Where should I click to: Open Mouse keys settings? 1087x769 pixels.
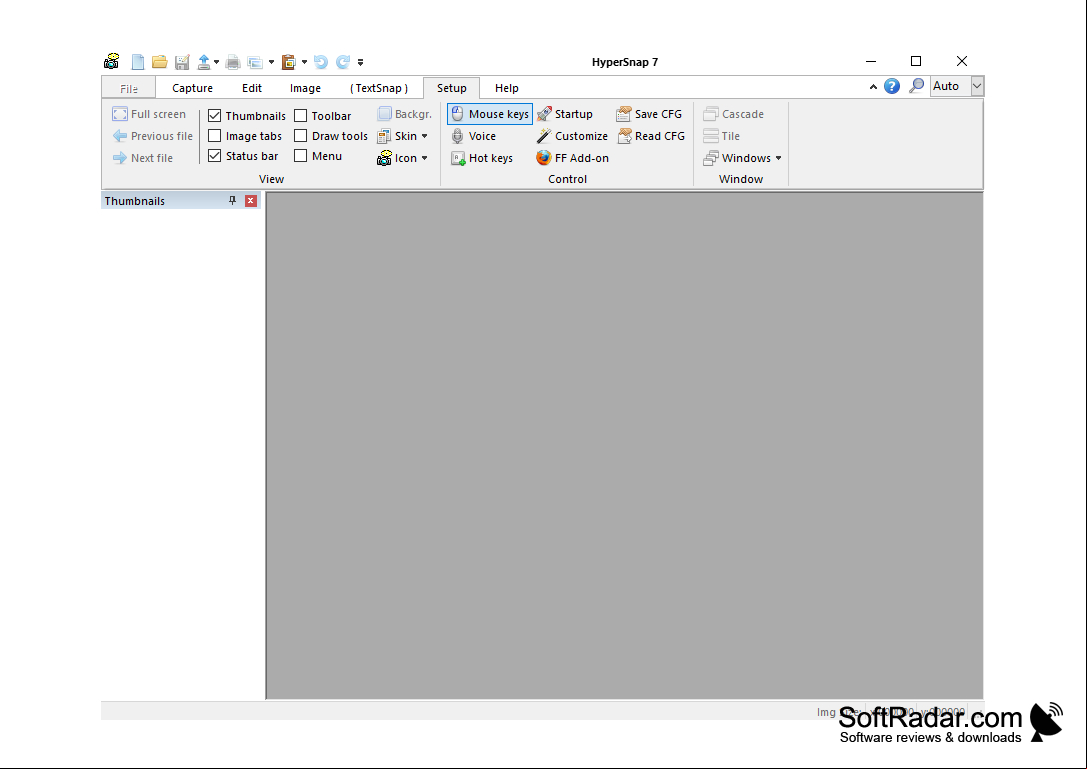click(490, 114)
